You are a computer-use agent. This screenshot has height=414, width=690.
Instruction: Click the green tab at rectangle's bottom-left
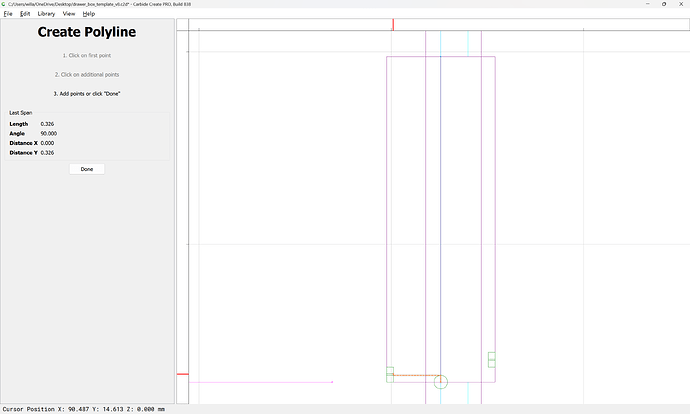[x=390, y=374]
